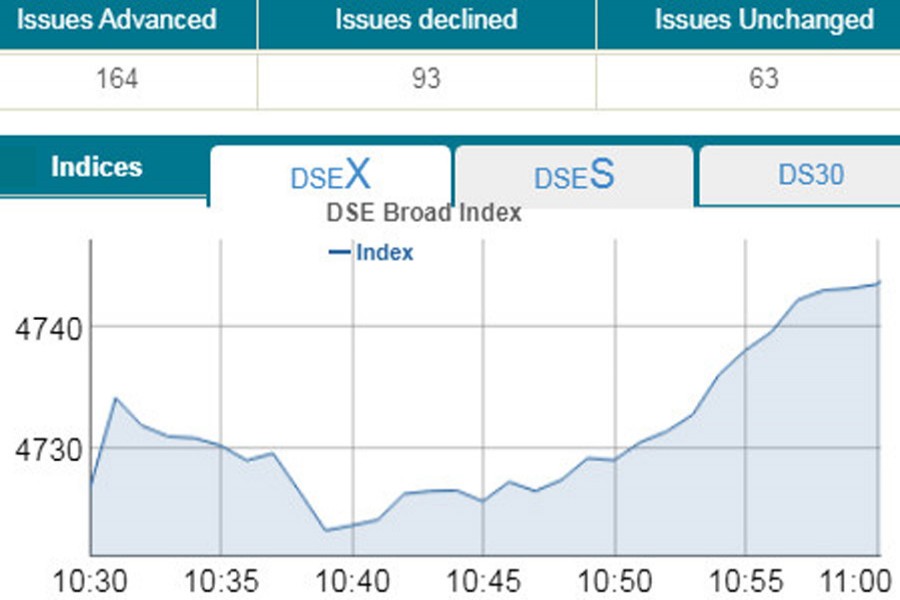Click the DSE Broad Index chart title
This screenshot has height=600, width=900.
coord(424,212)
